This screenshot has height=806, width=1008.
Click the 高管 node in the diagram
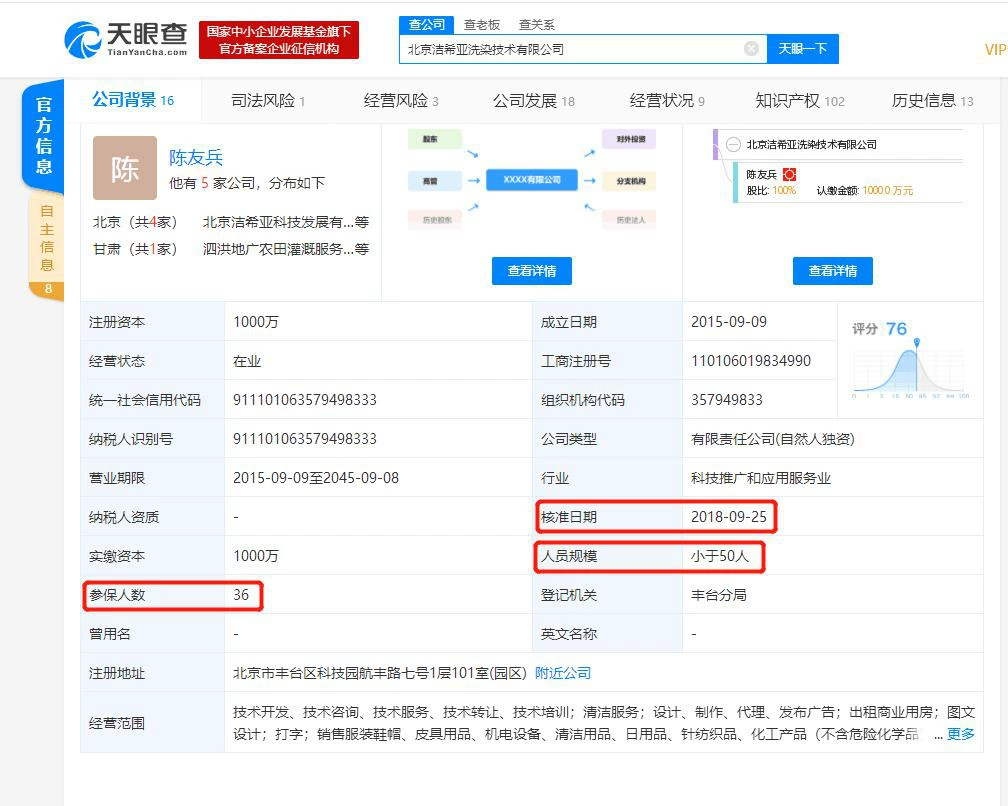(435, 181)
